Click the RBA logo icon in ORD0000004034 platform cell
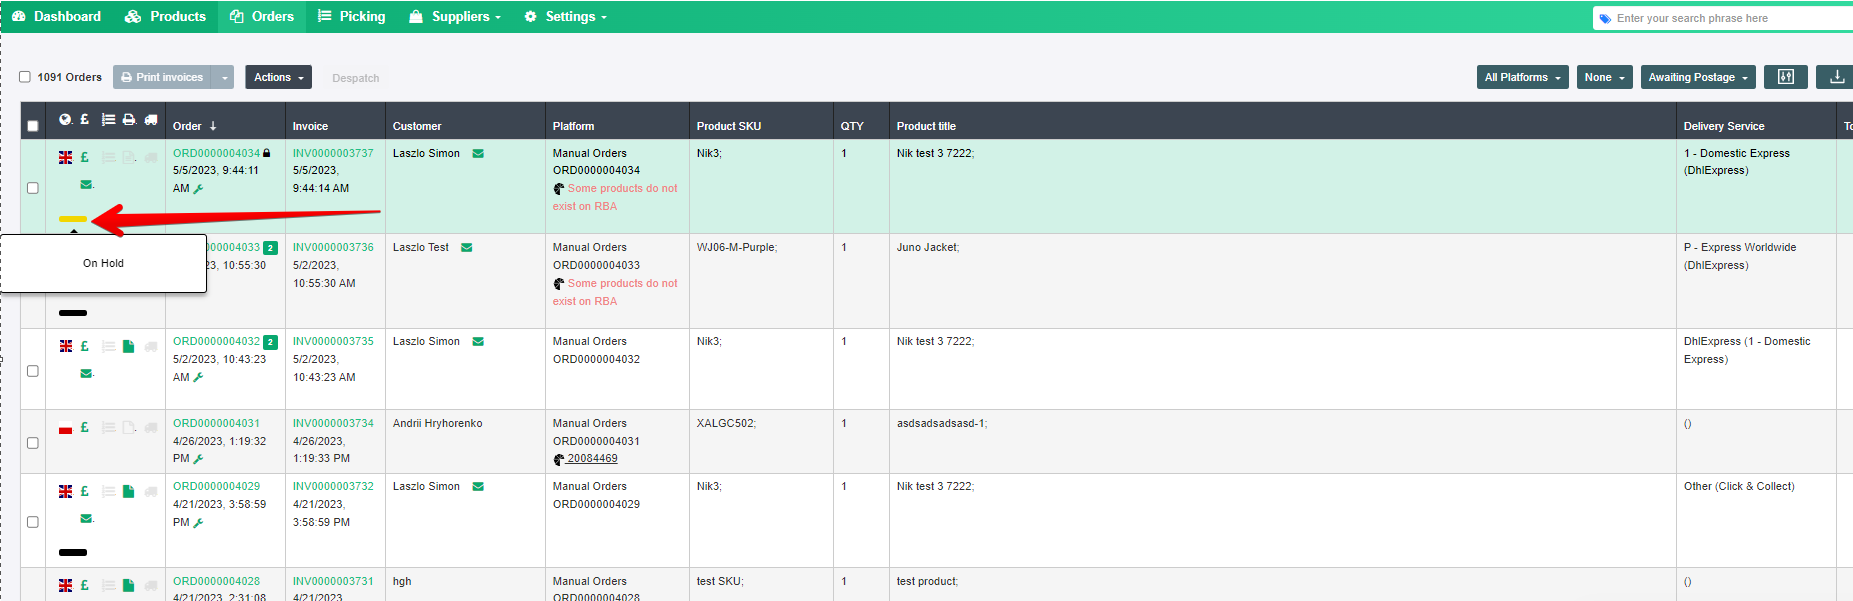This screenshot has height=601, width=1853. [559, 189]
